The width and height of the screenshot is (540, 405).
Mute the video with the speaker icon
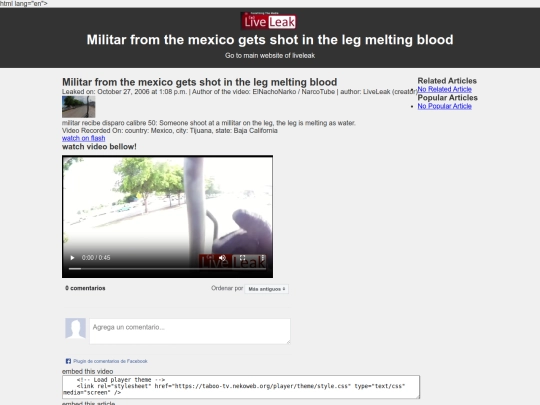click(222, 258)
